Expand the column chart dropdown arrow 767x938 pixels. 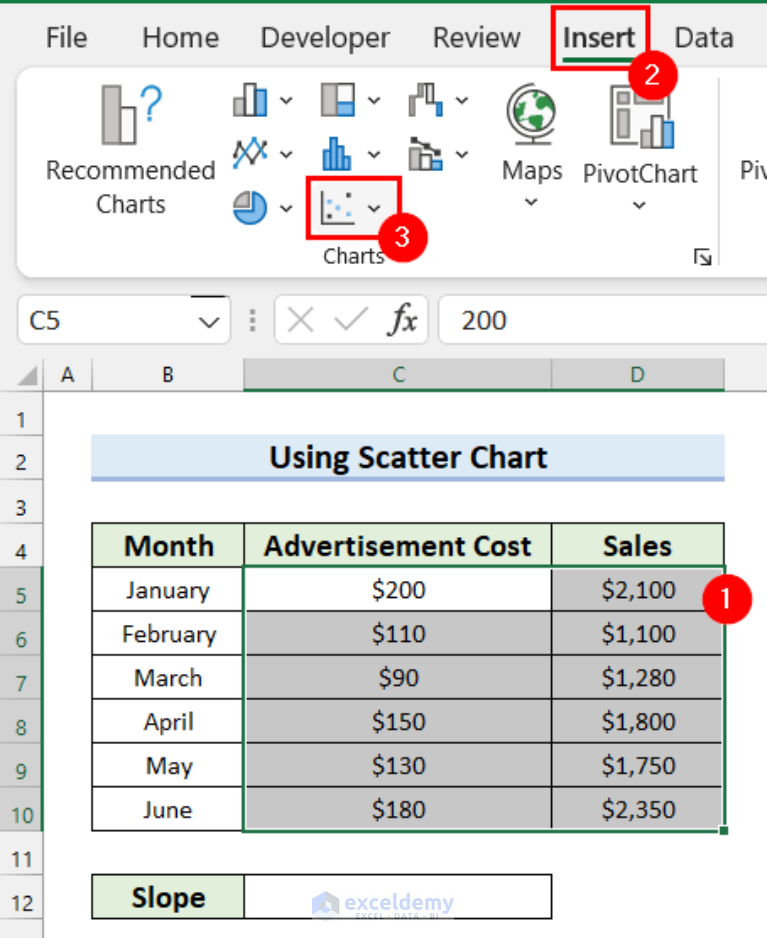[x=287, y=100]
